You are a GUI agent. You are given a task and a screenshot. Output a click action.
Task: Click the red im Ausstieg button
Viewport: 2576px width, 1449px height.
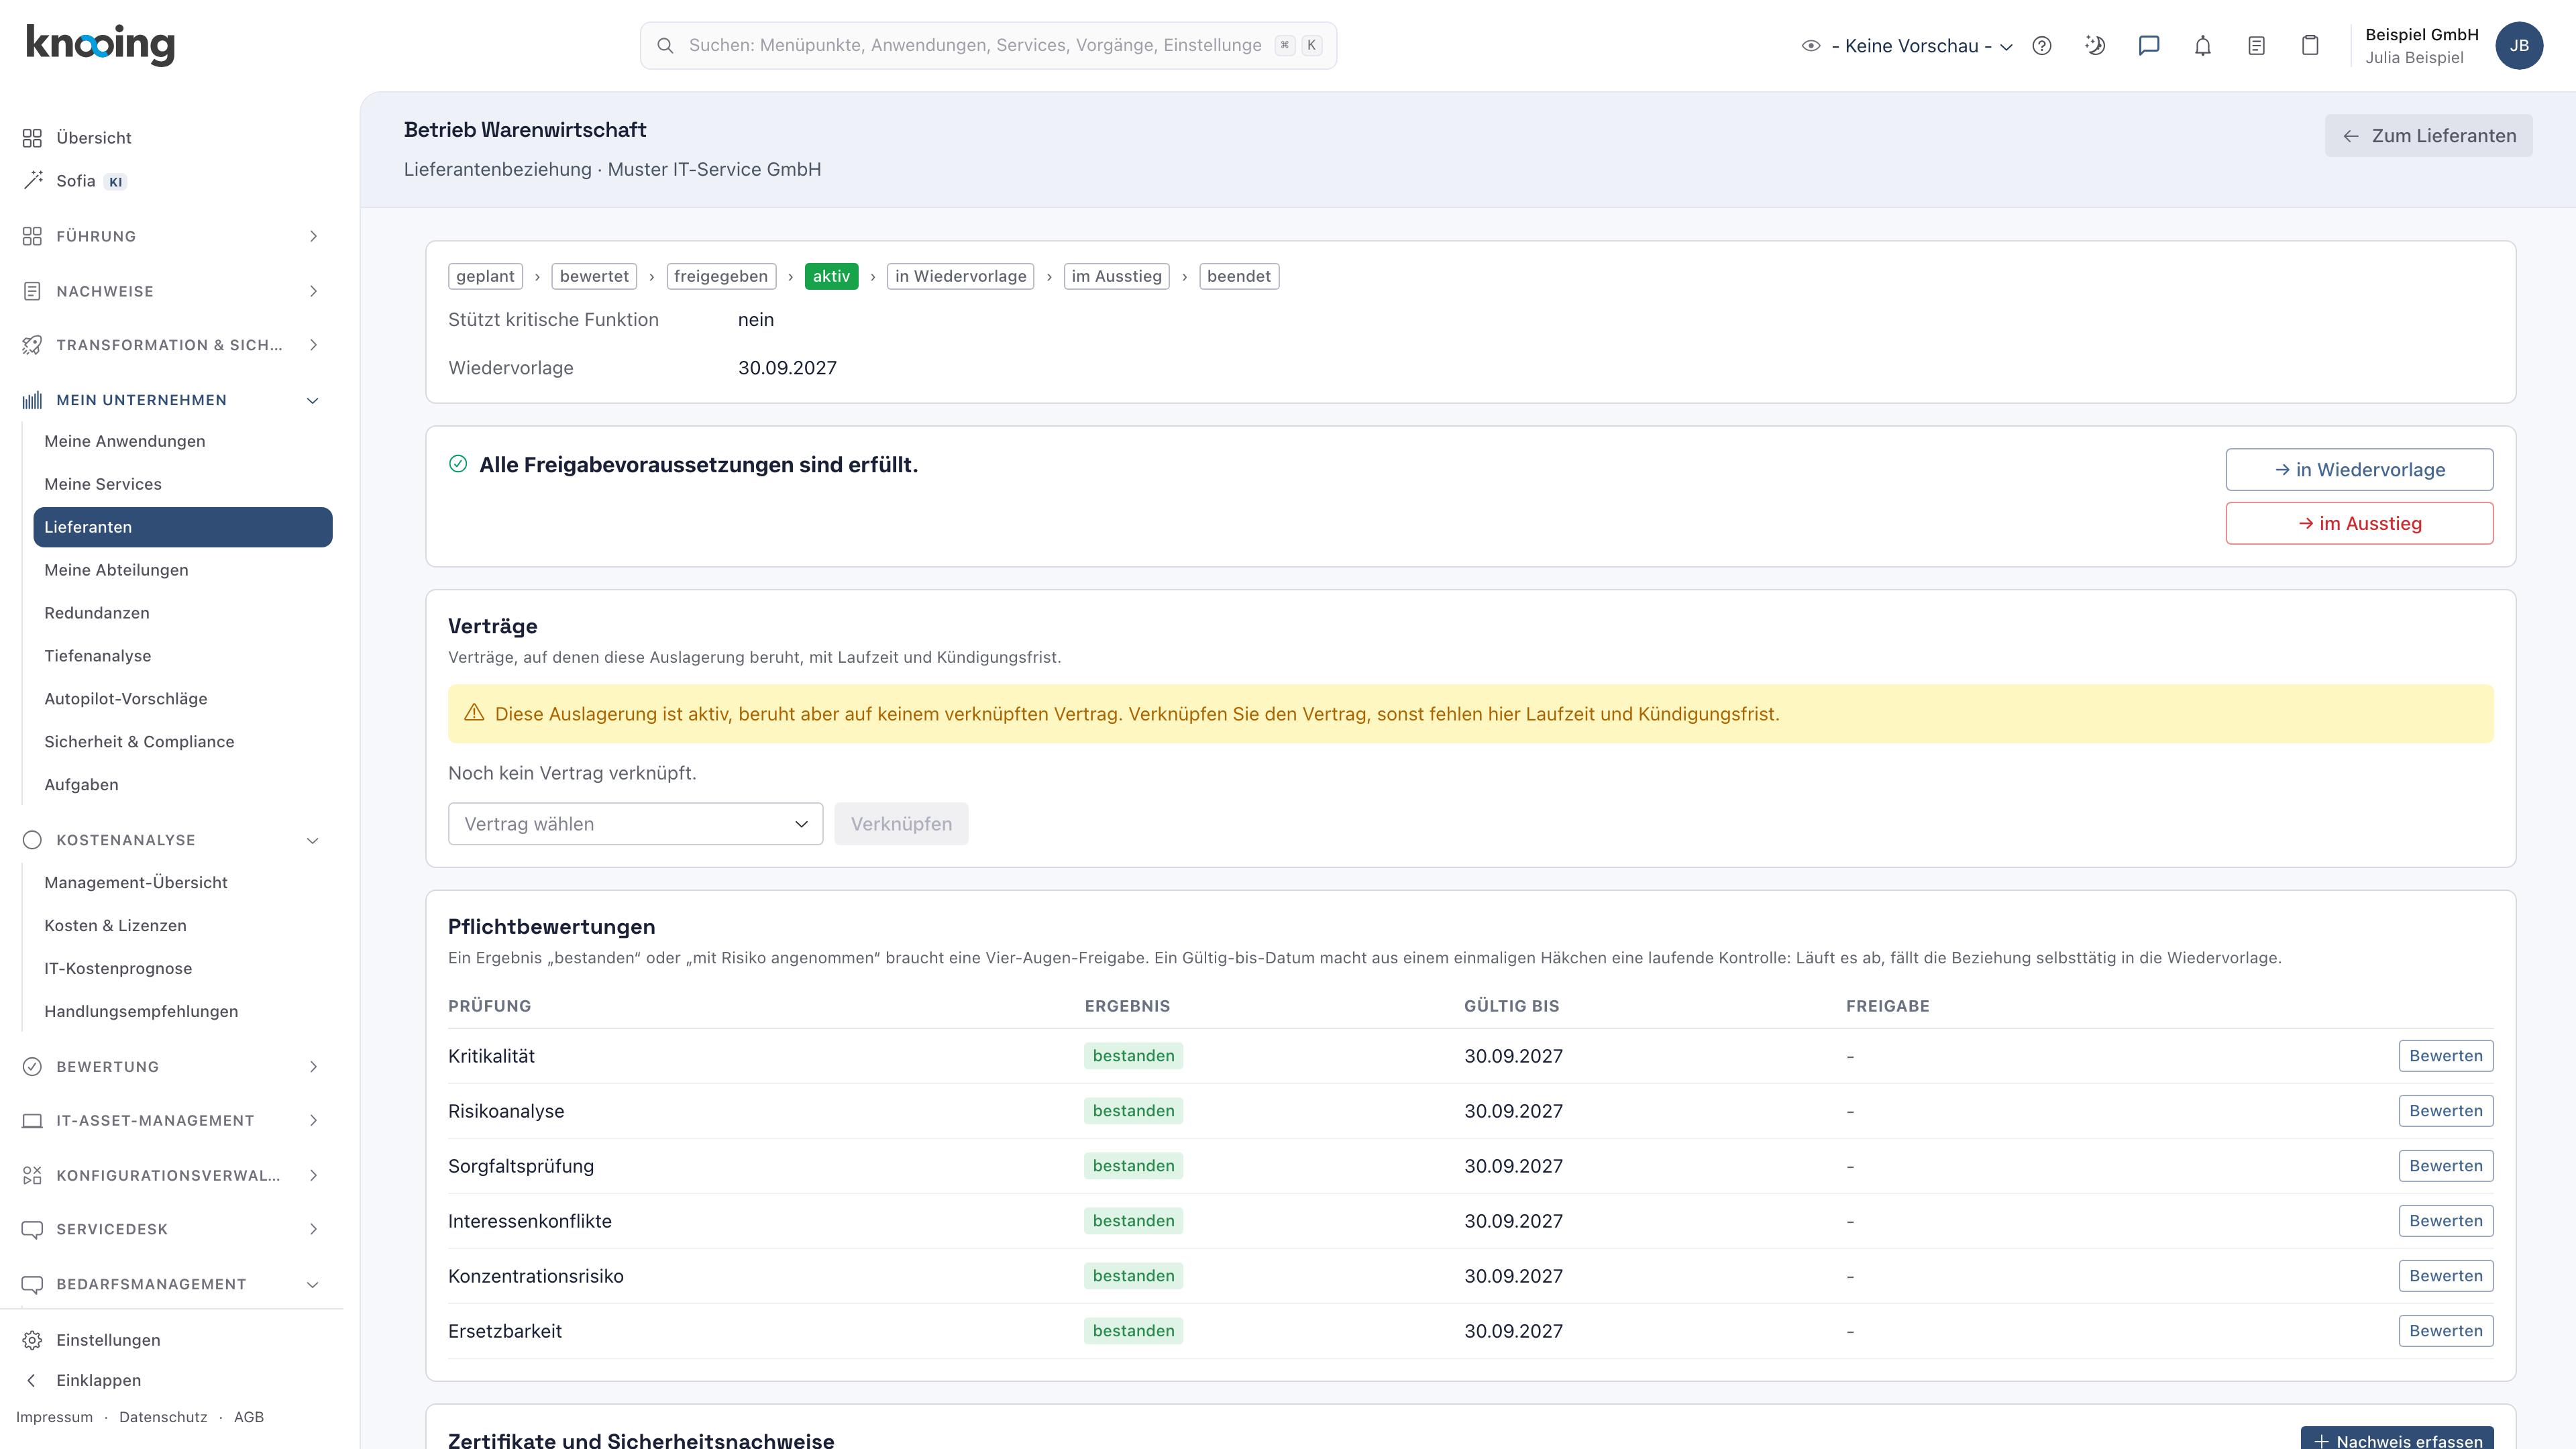click(2359, 524)
